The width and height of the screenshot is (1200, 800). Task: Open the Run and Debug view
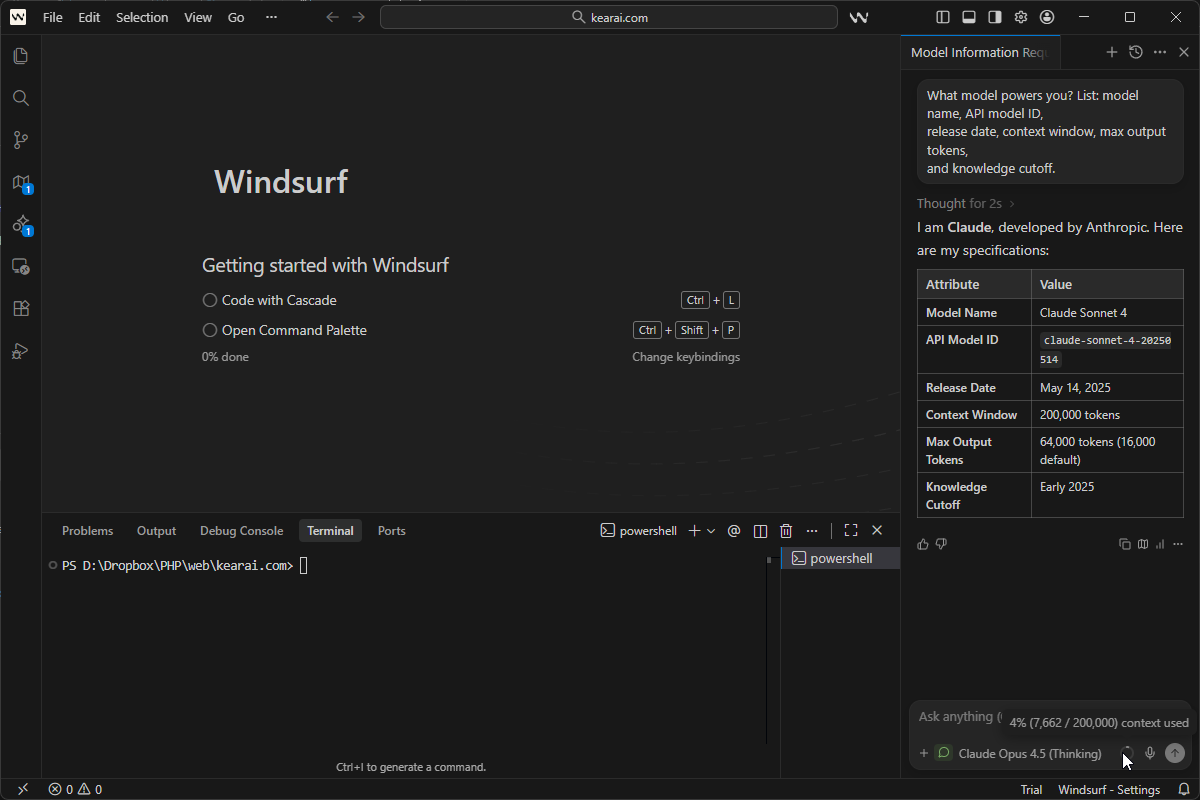click(20, 351)
